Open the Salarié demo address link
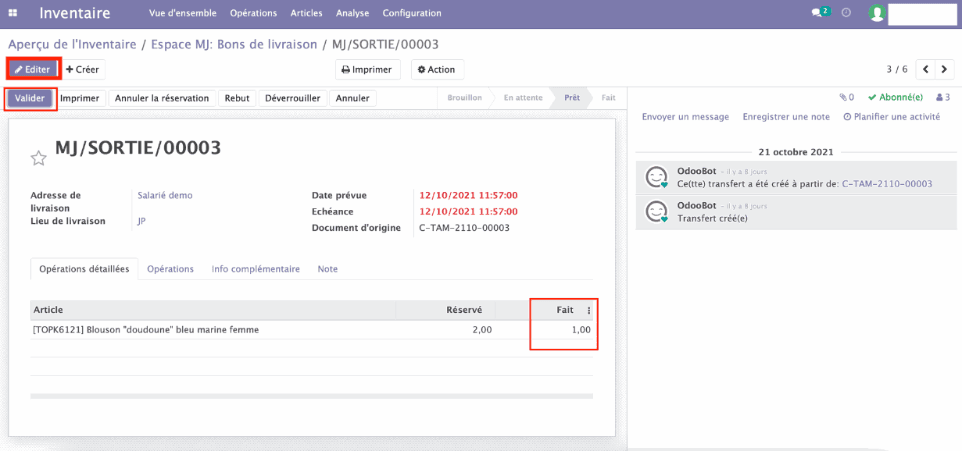Screen dimensions: 962x451 [164, 195]
